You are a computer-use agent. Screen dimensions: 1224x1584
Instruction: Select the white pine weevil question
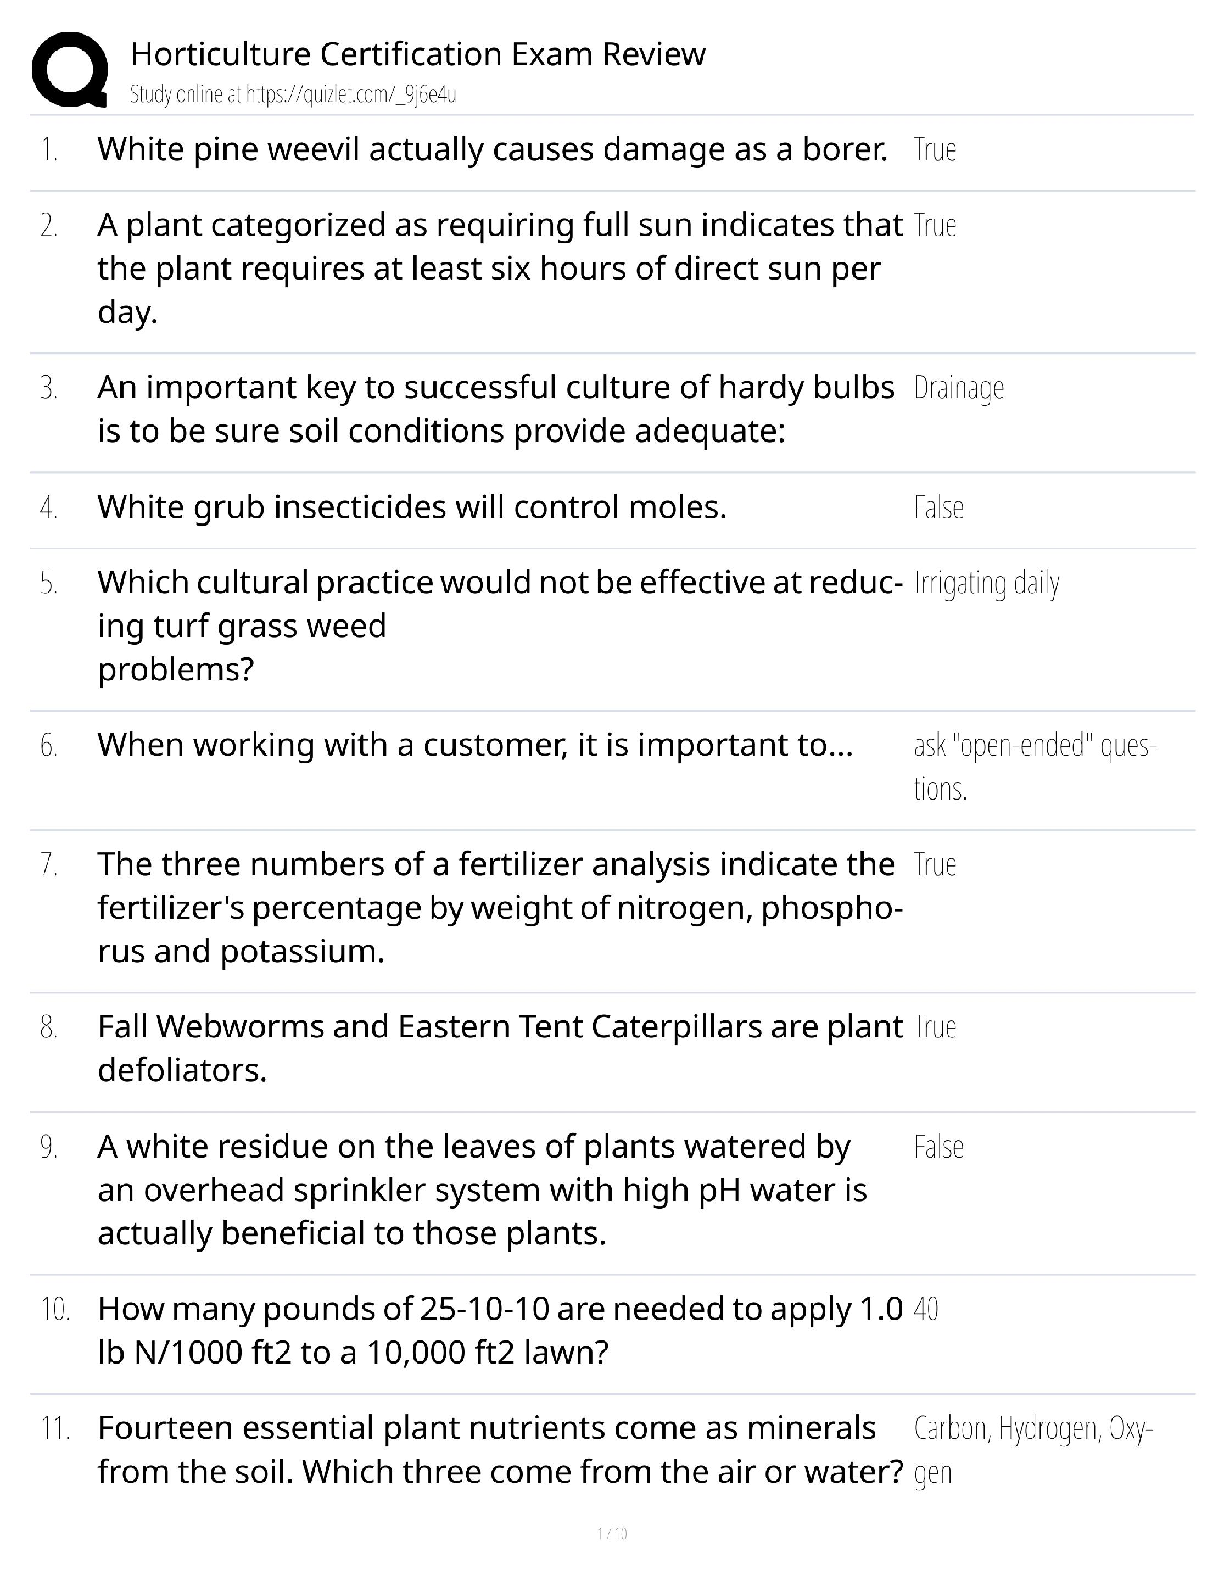(x=492, y=150)
